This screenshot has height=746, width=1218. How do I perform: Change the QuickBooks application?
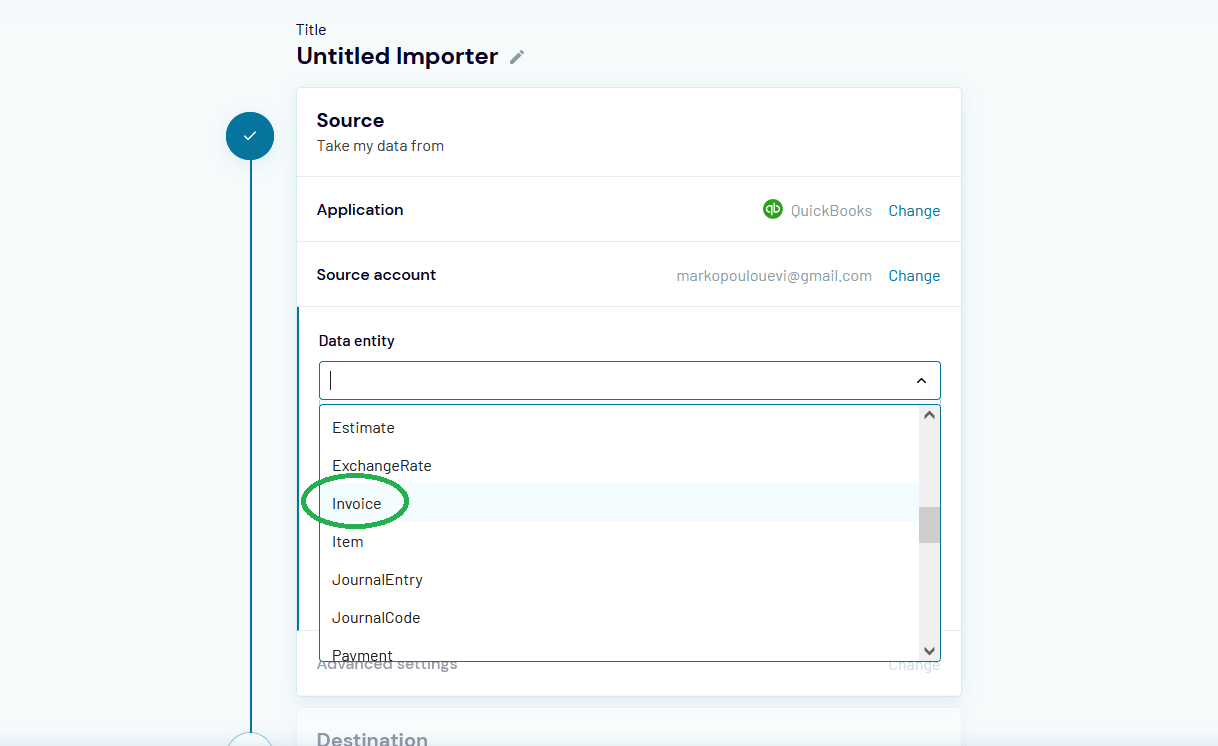coord(913,210)
